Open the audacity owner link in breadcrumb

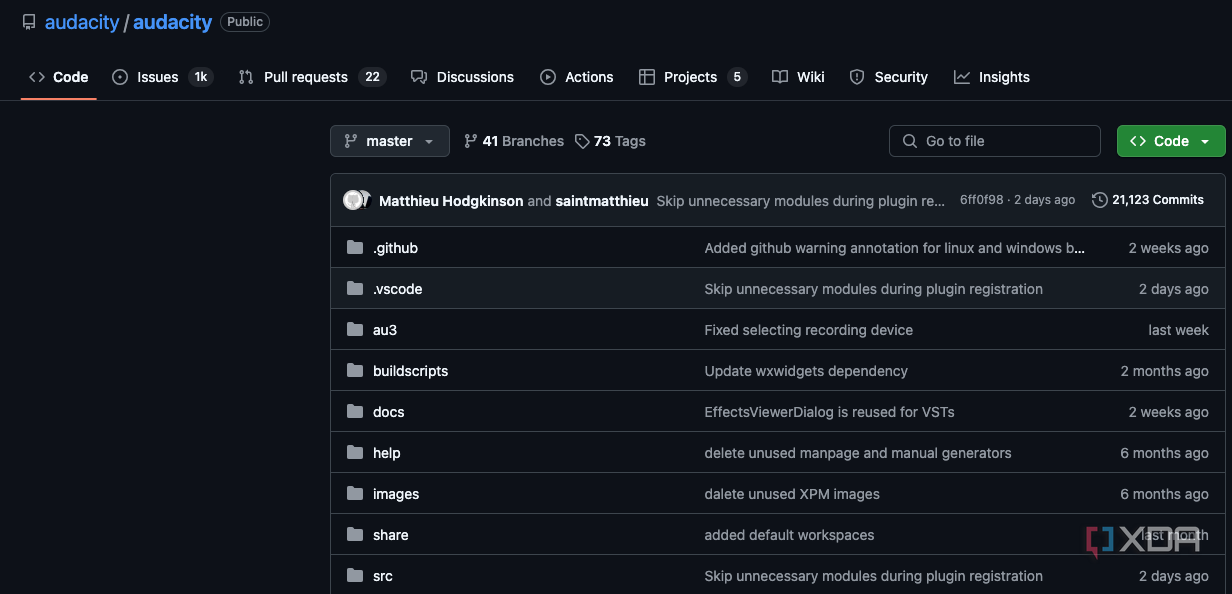82,22
